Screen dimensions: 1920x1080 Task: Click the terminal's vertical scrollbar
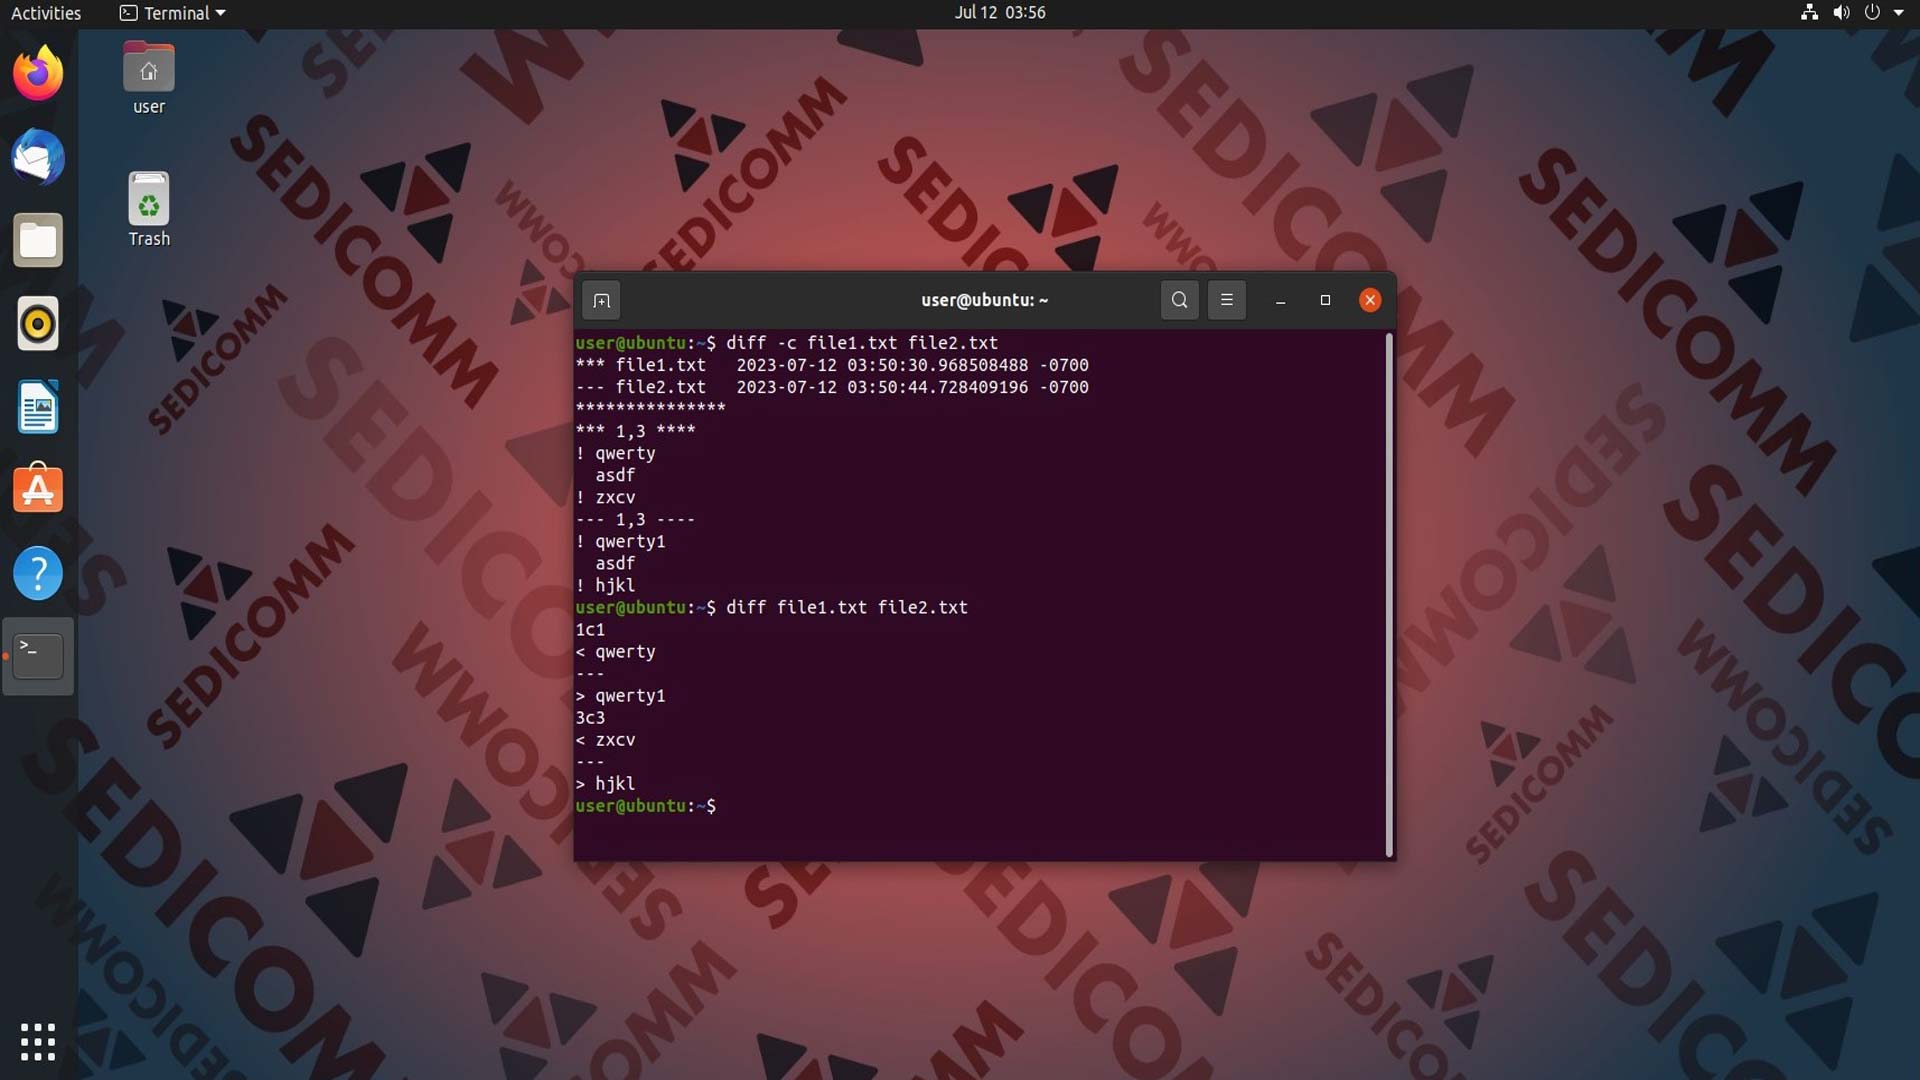click(x=1389, y=595)
